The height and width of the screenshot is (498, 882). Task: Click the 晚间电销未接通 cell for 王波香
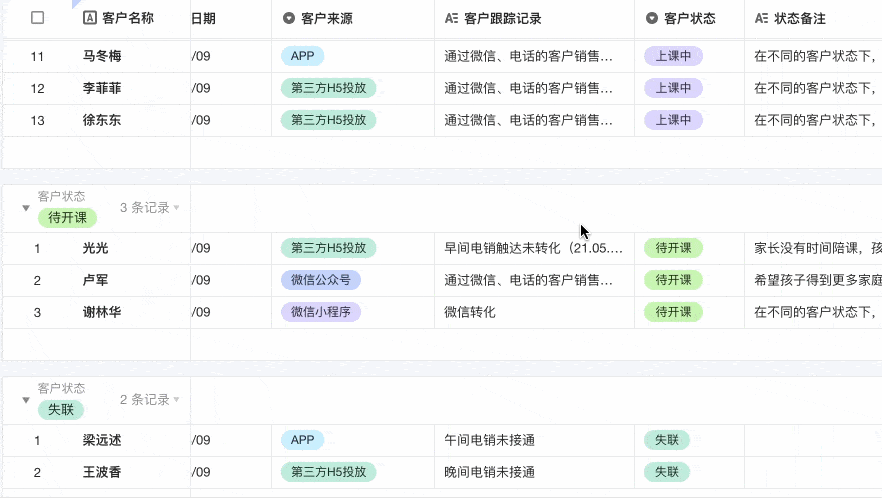(x=490, y=472)
